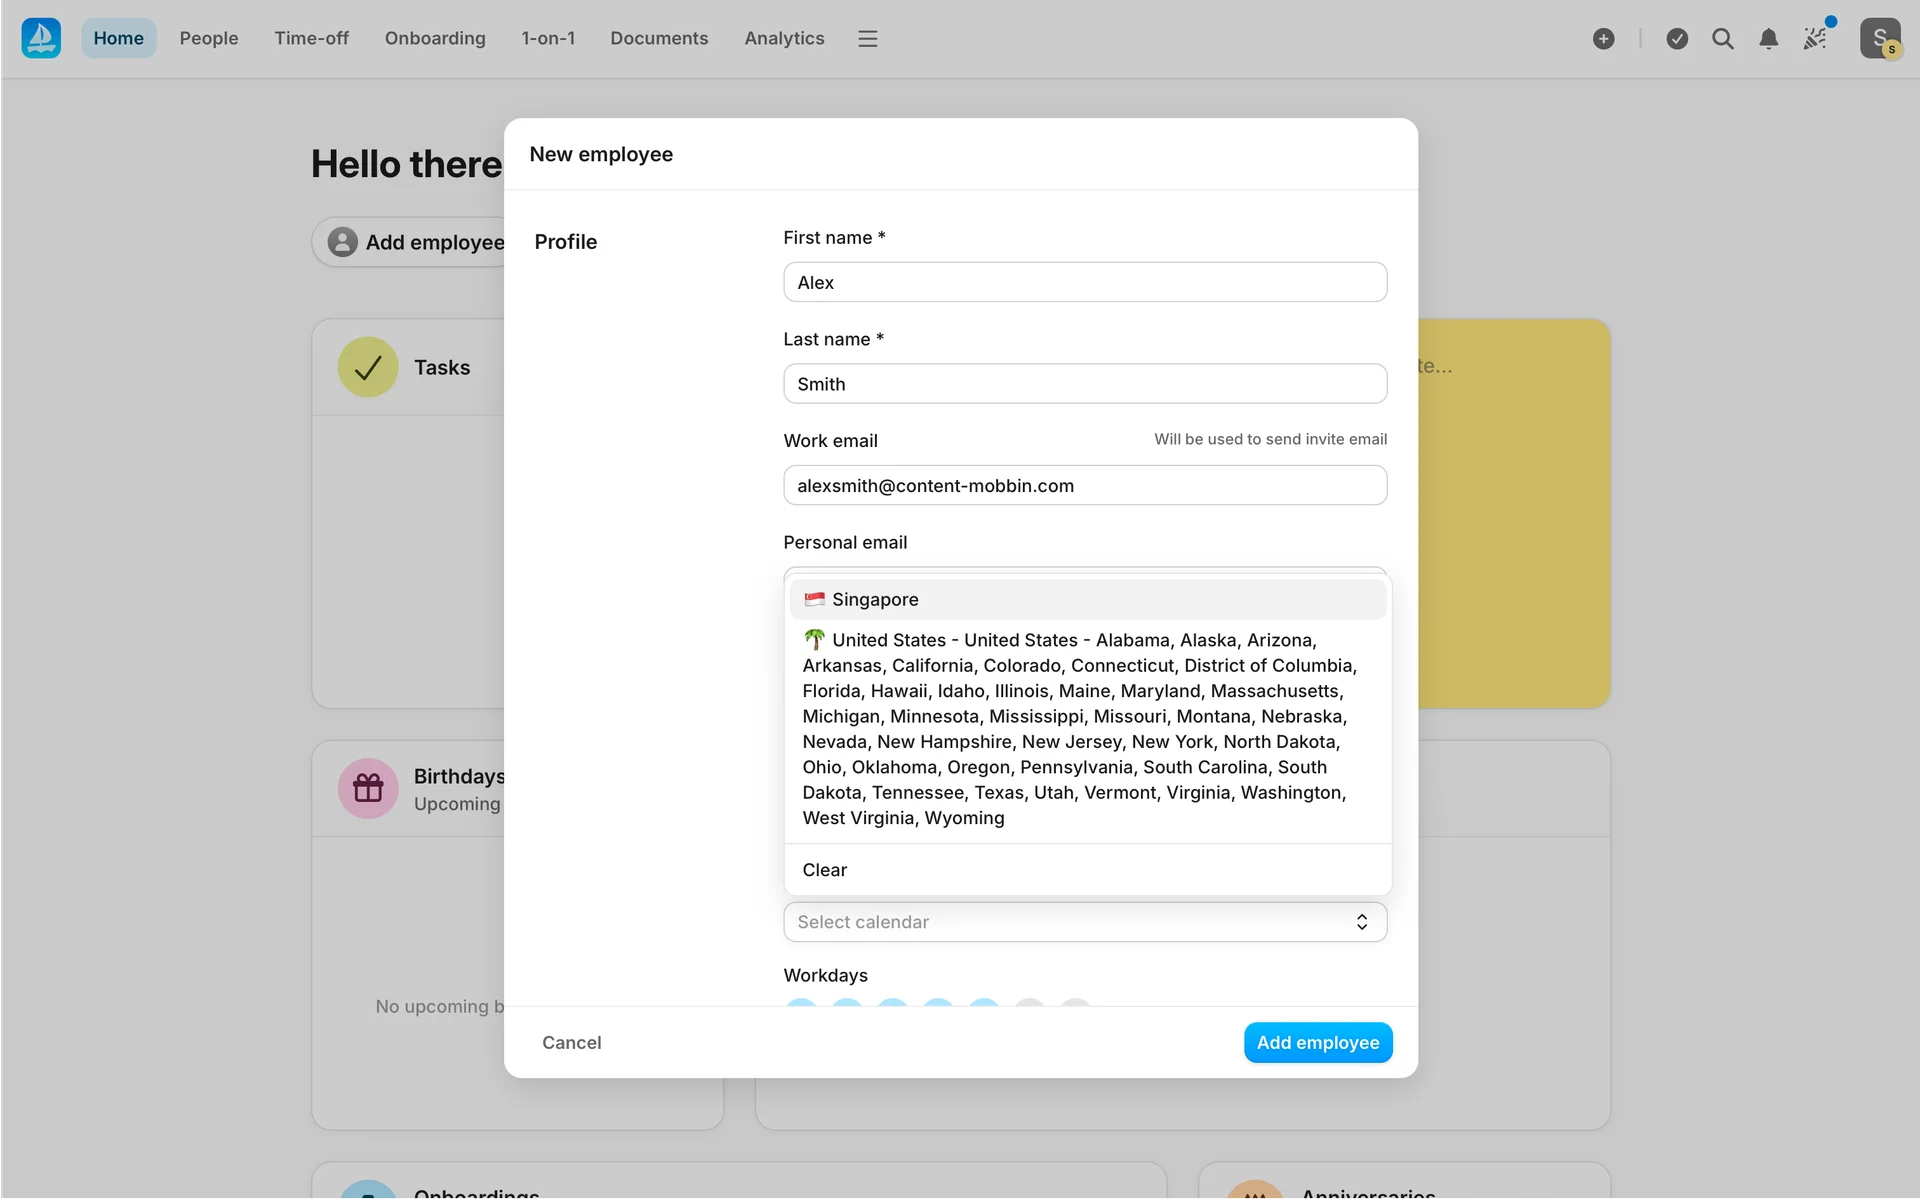Click the sailboat app logo
The height and width of the screenshot is (1200, 1920).
(x=41, y=38)
